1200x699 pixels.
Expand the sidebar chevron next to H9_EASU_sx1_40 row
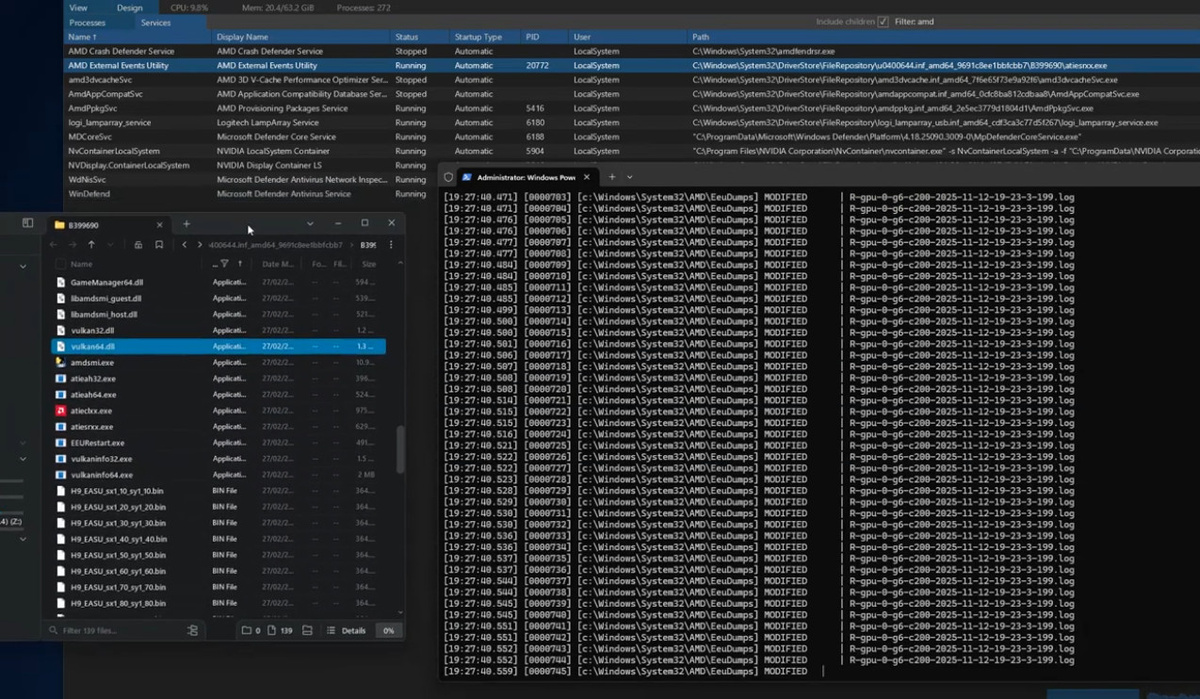pyautogui.click(x=24, y=539)
